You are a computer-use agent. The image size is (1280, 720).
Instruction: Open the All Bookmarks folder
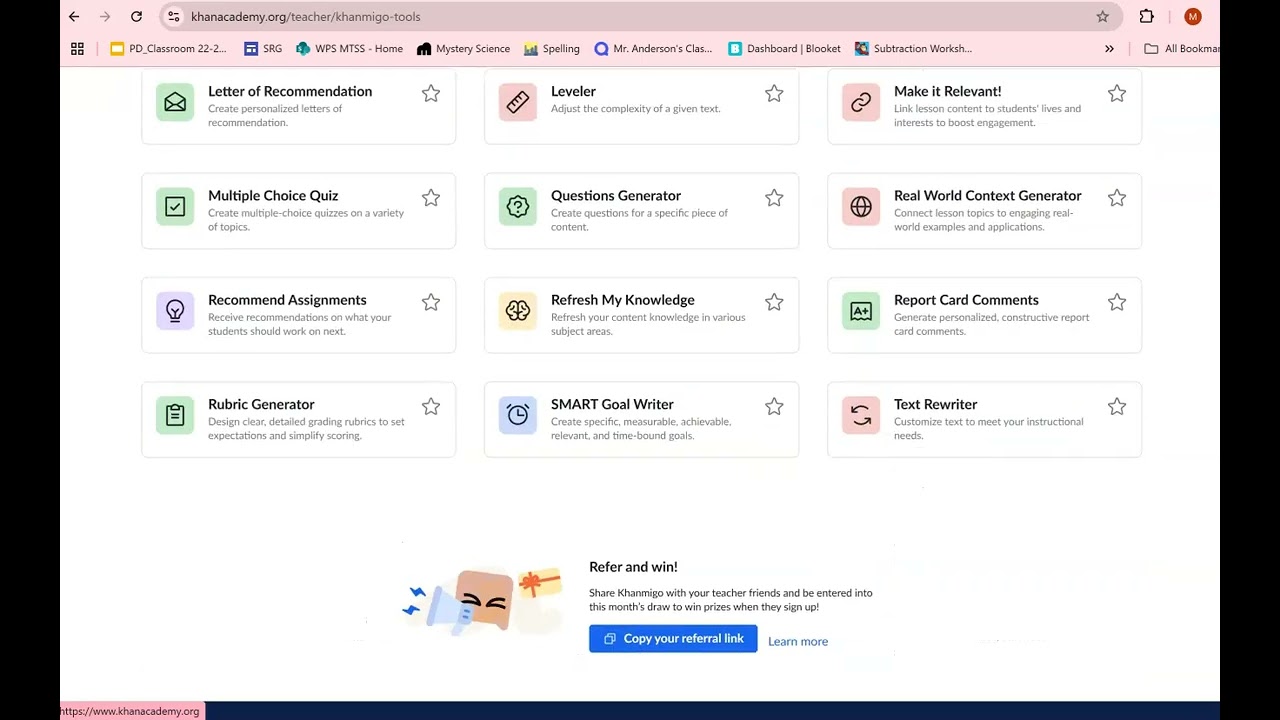(1182, 48)
